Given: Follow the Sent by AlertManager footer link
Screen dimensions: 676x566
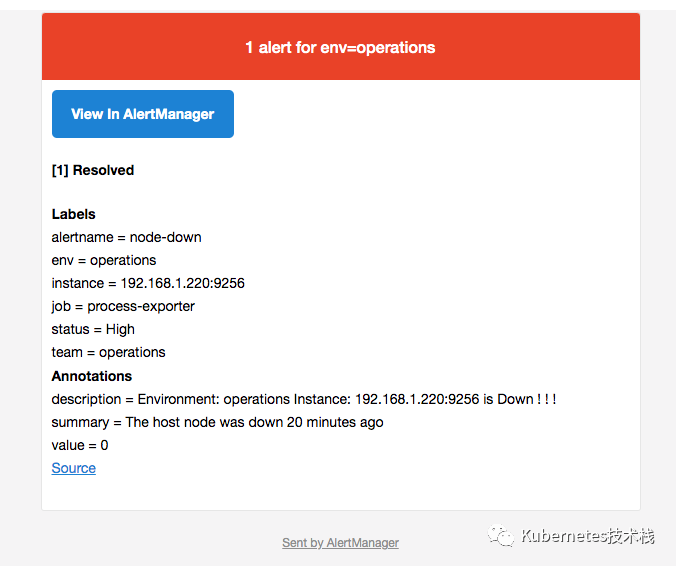Looking at the screenshot, I should [x=340, y=543].
